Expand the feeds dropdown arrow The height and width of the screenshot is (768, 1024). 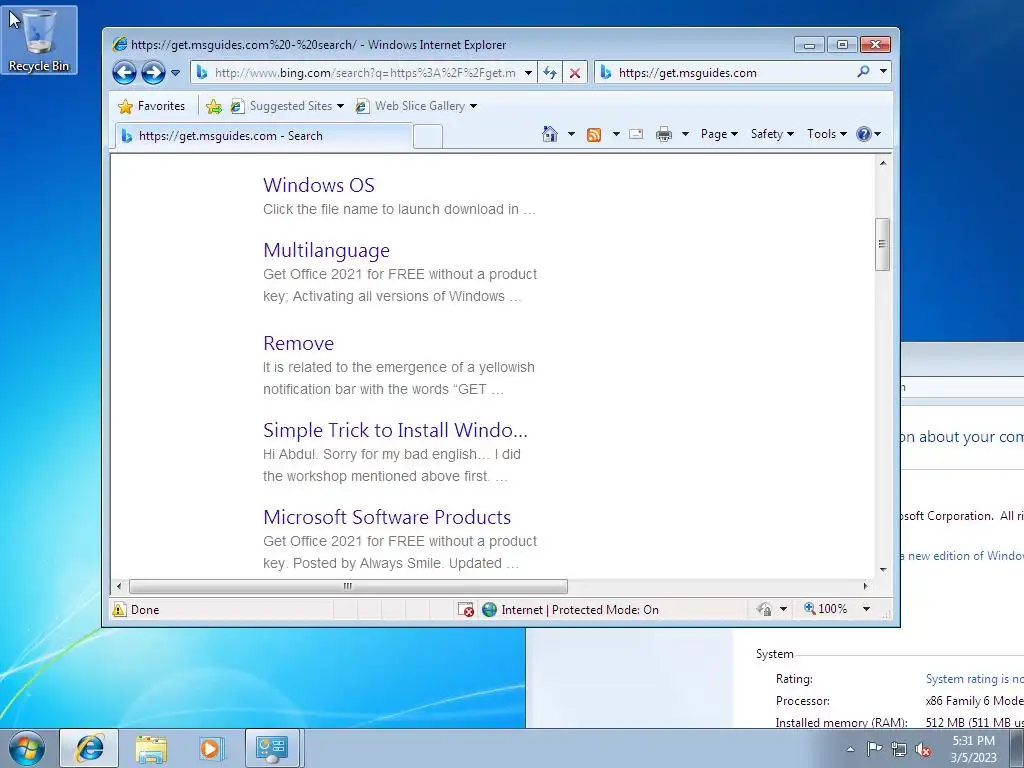tap(616, 134)
